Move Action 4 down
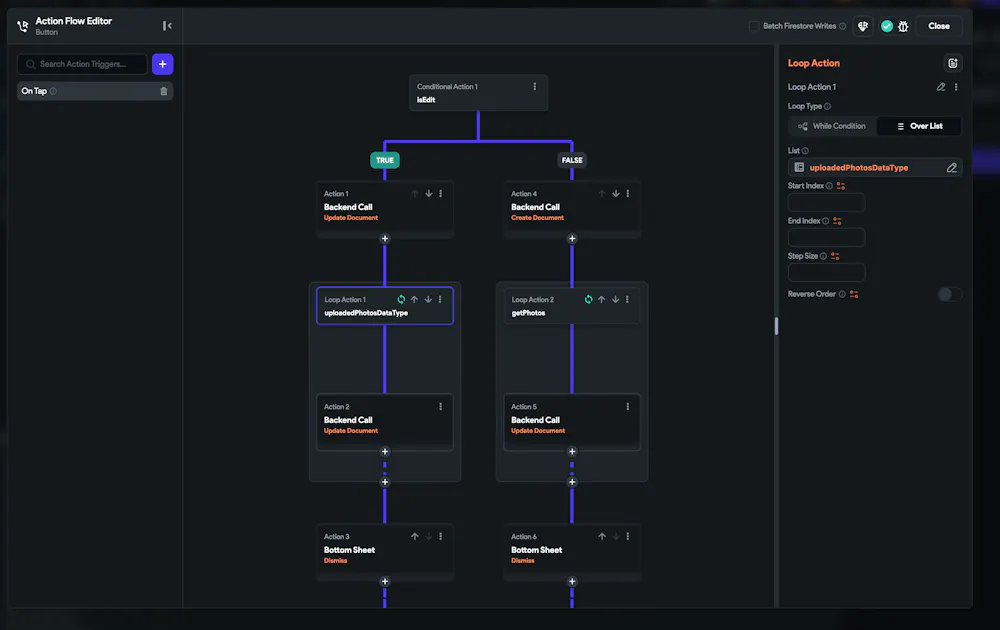 tap(616, 194)
